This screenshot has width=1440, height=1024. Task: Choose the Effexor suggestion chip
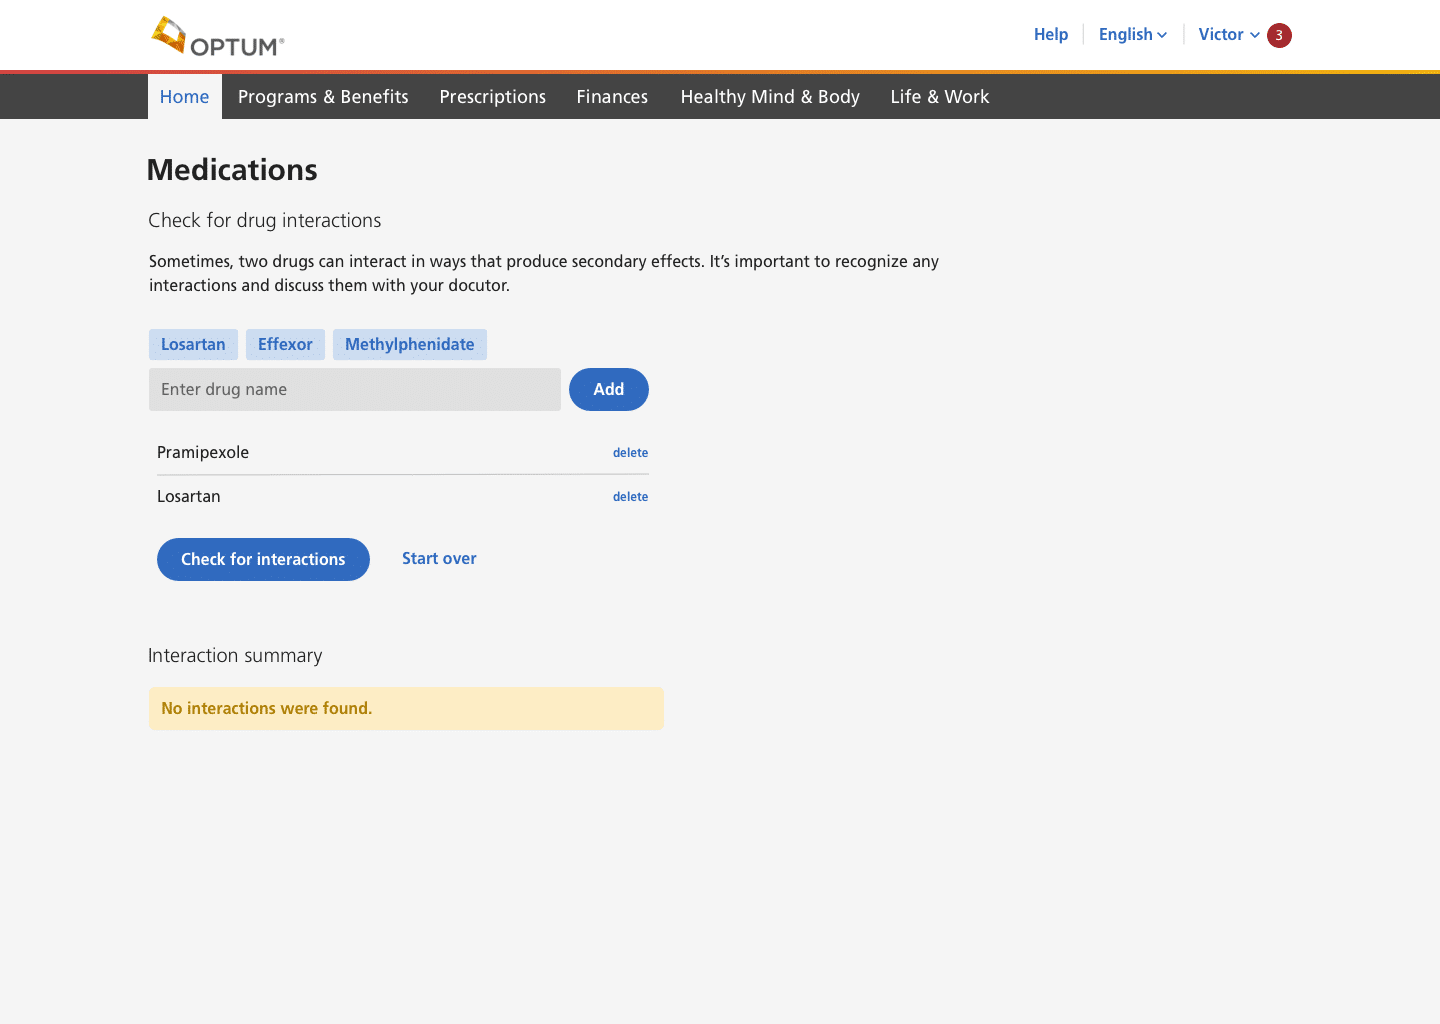pos(285,344)
